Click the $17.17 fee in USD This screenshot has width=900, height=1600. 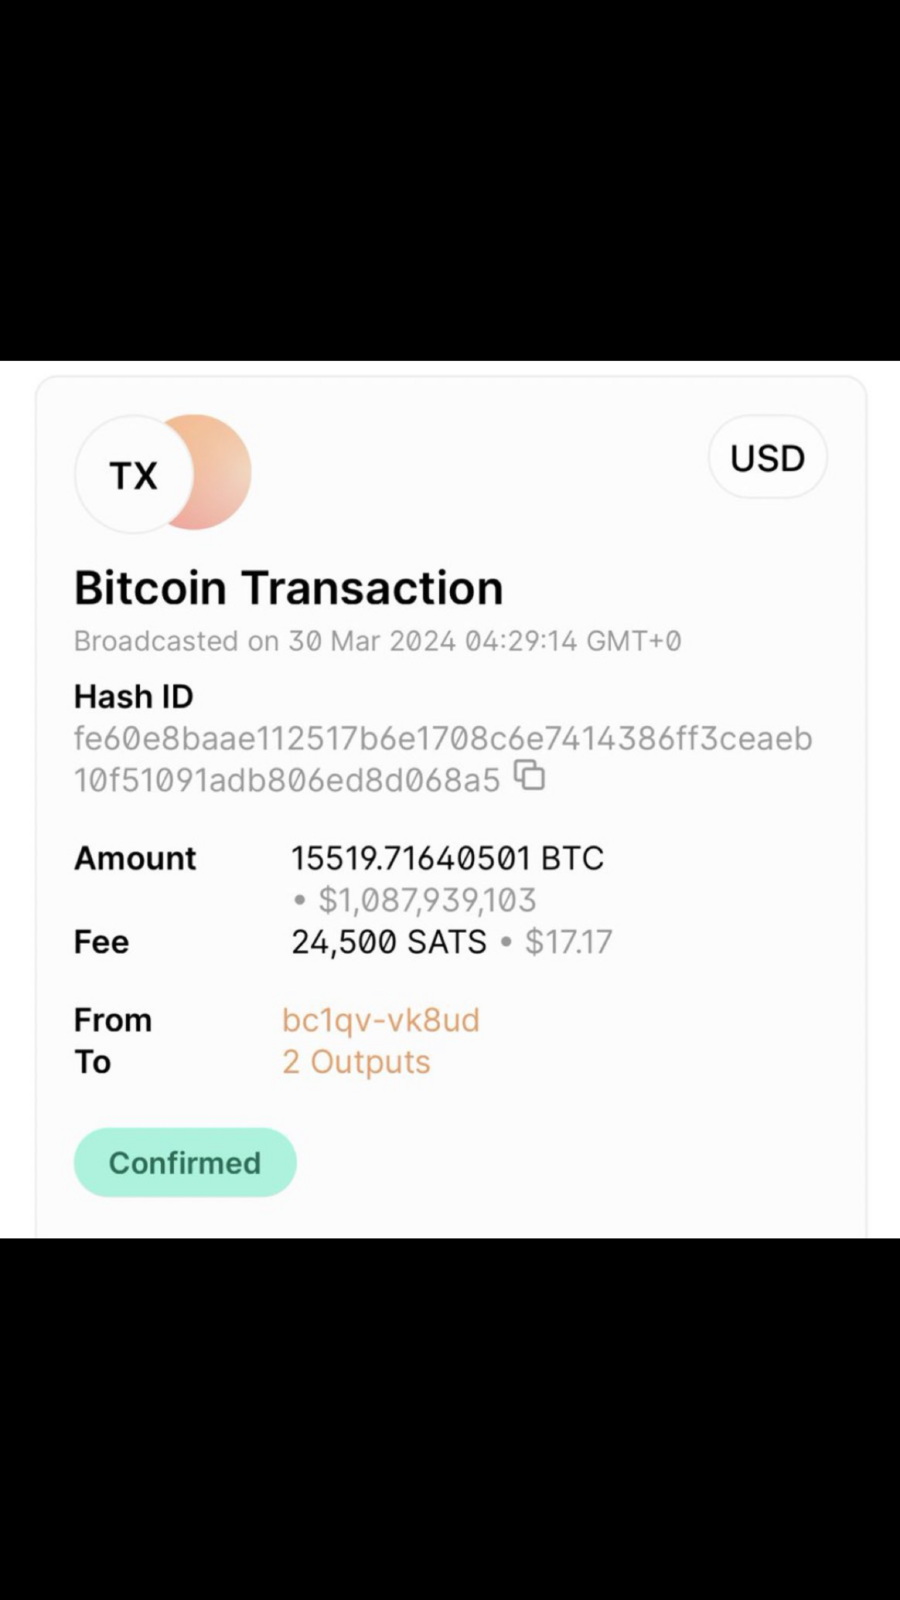pos(568,942)
